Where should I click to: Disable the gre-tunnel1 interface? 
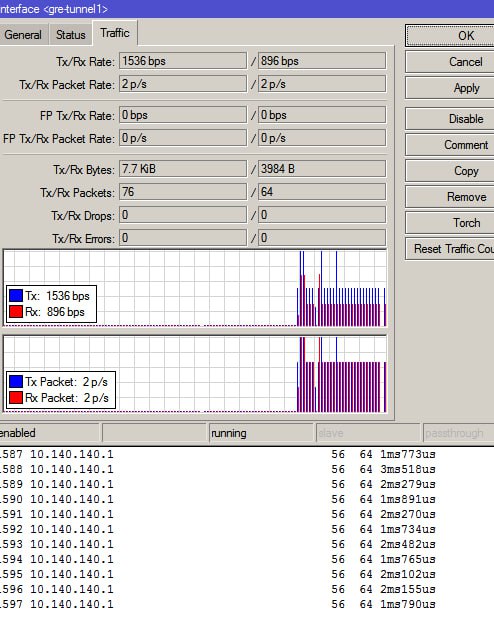point(450,119)
